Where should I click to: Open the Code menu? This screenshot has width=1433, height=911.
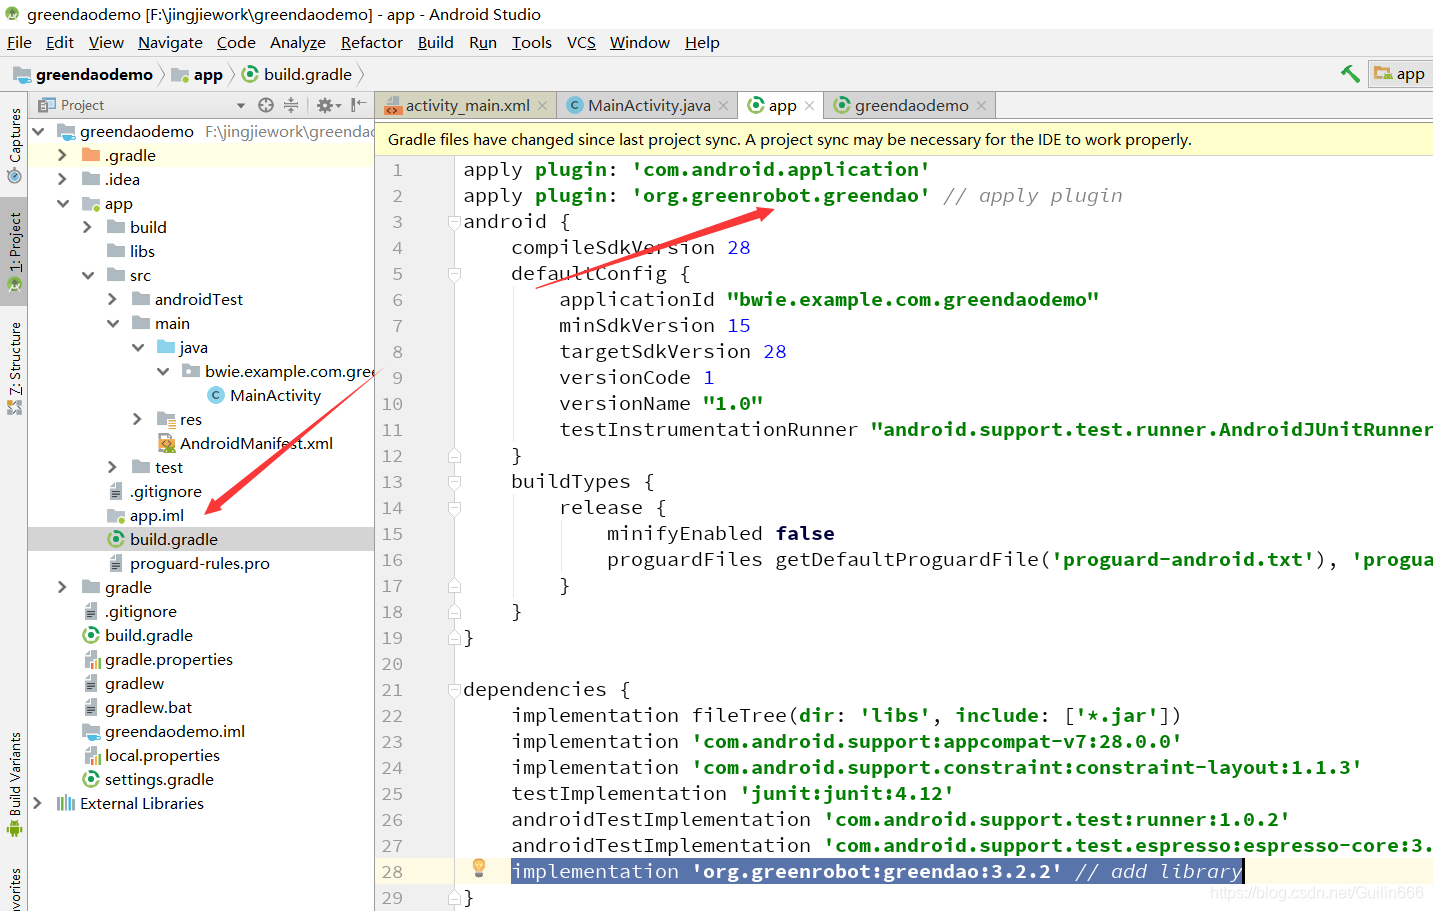[236, 42]
